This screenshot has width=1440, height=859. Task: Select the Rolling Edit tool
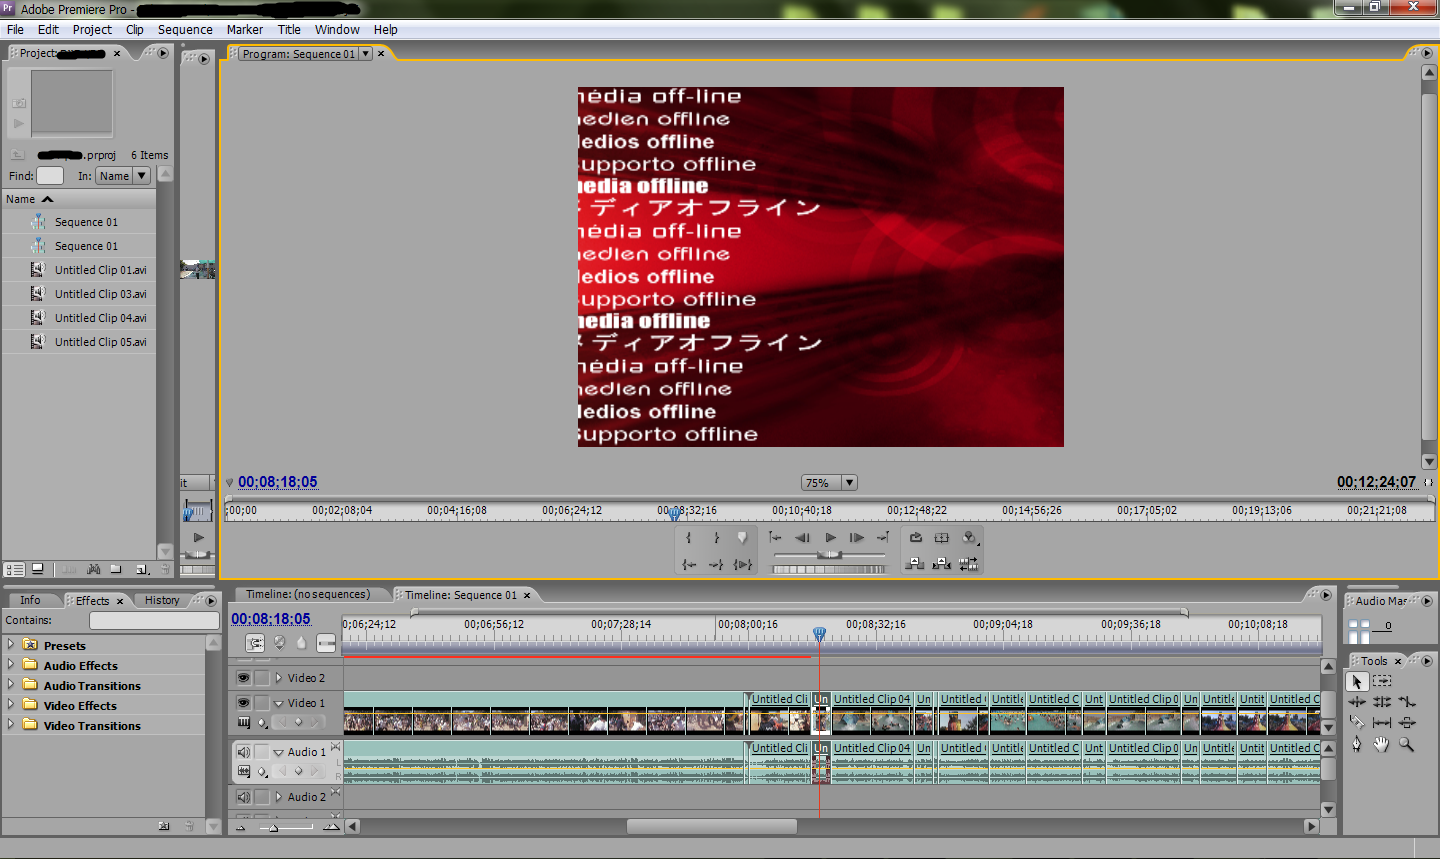(x=1382, y=702)
